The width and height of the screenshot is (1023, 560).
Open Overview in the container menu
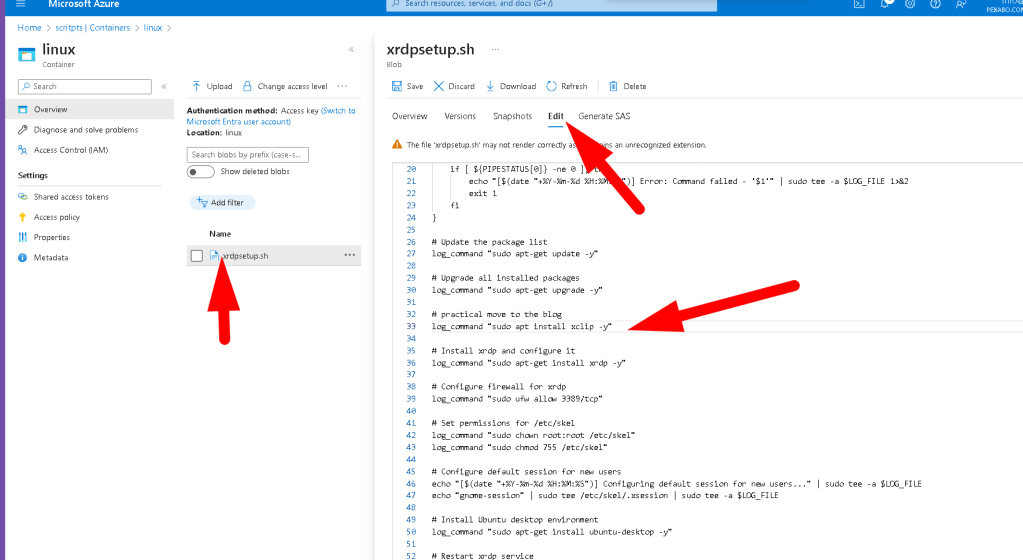click(x=90, y=109)
